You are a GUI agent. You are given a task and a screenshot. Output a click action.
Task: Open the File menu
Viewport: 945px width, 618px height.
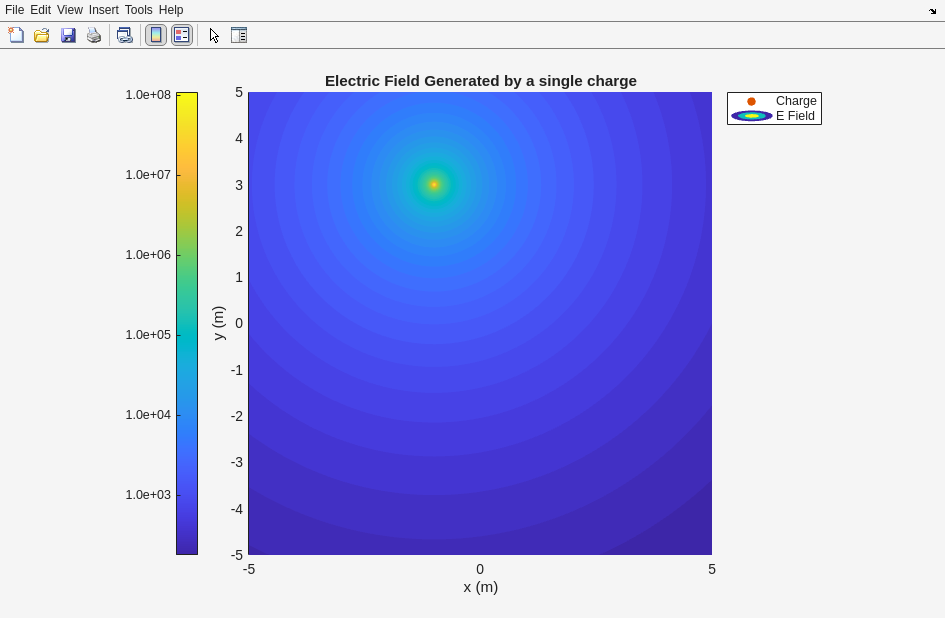pyautogui.click(x=14, y=10)
